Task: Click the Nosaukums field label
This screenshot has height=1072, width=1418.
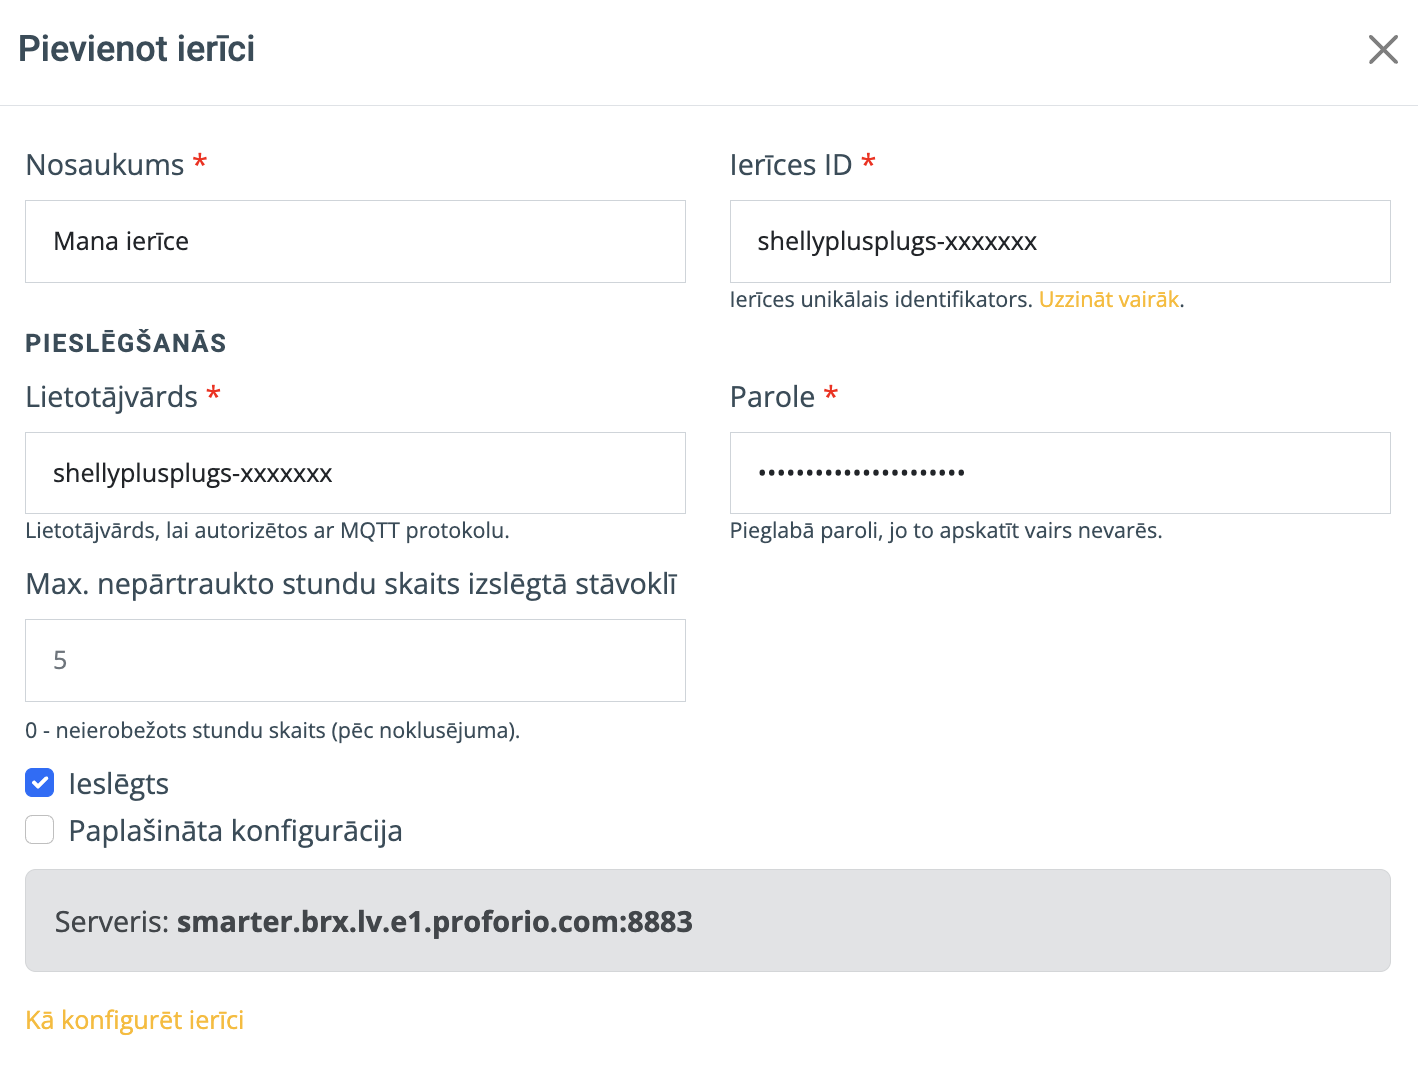Action: click(105, 164)
